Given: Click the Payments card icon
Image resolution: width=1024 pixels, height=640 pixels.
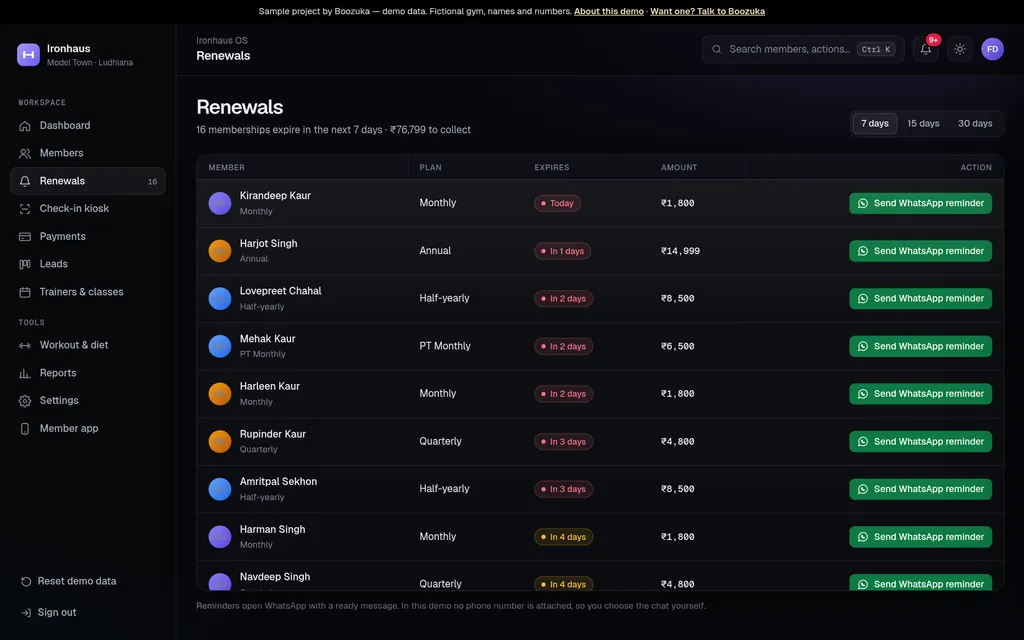Looking at the screenshot, I should coord(25,236).
